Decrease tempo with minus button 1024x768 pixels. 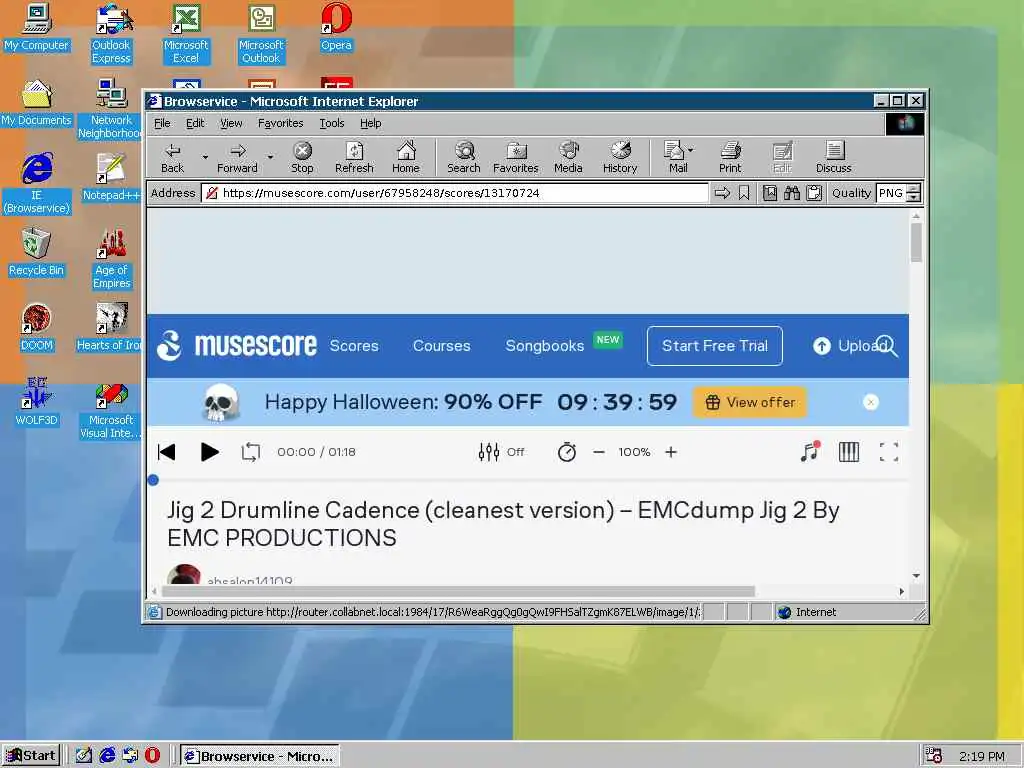tap(599, 452)
